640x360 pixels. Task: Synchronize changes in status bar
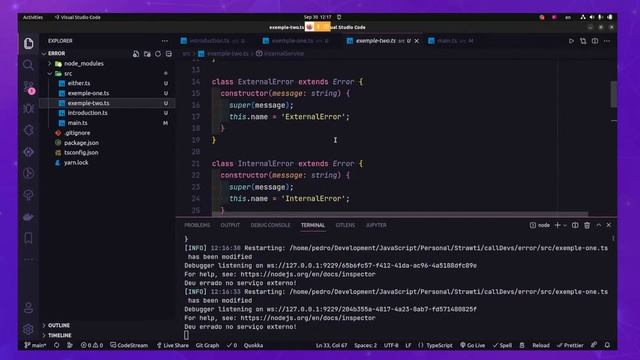coord(56,345)
